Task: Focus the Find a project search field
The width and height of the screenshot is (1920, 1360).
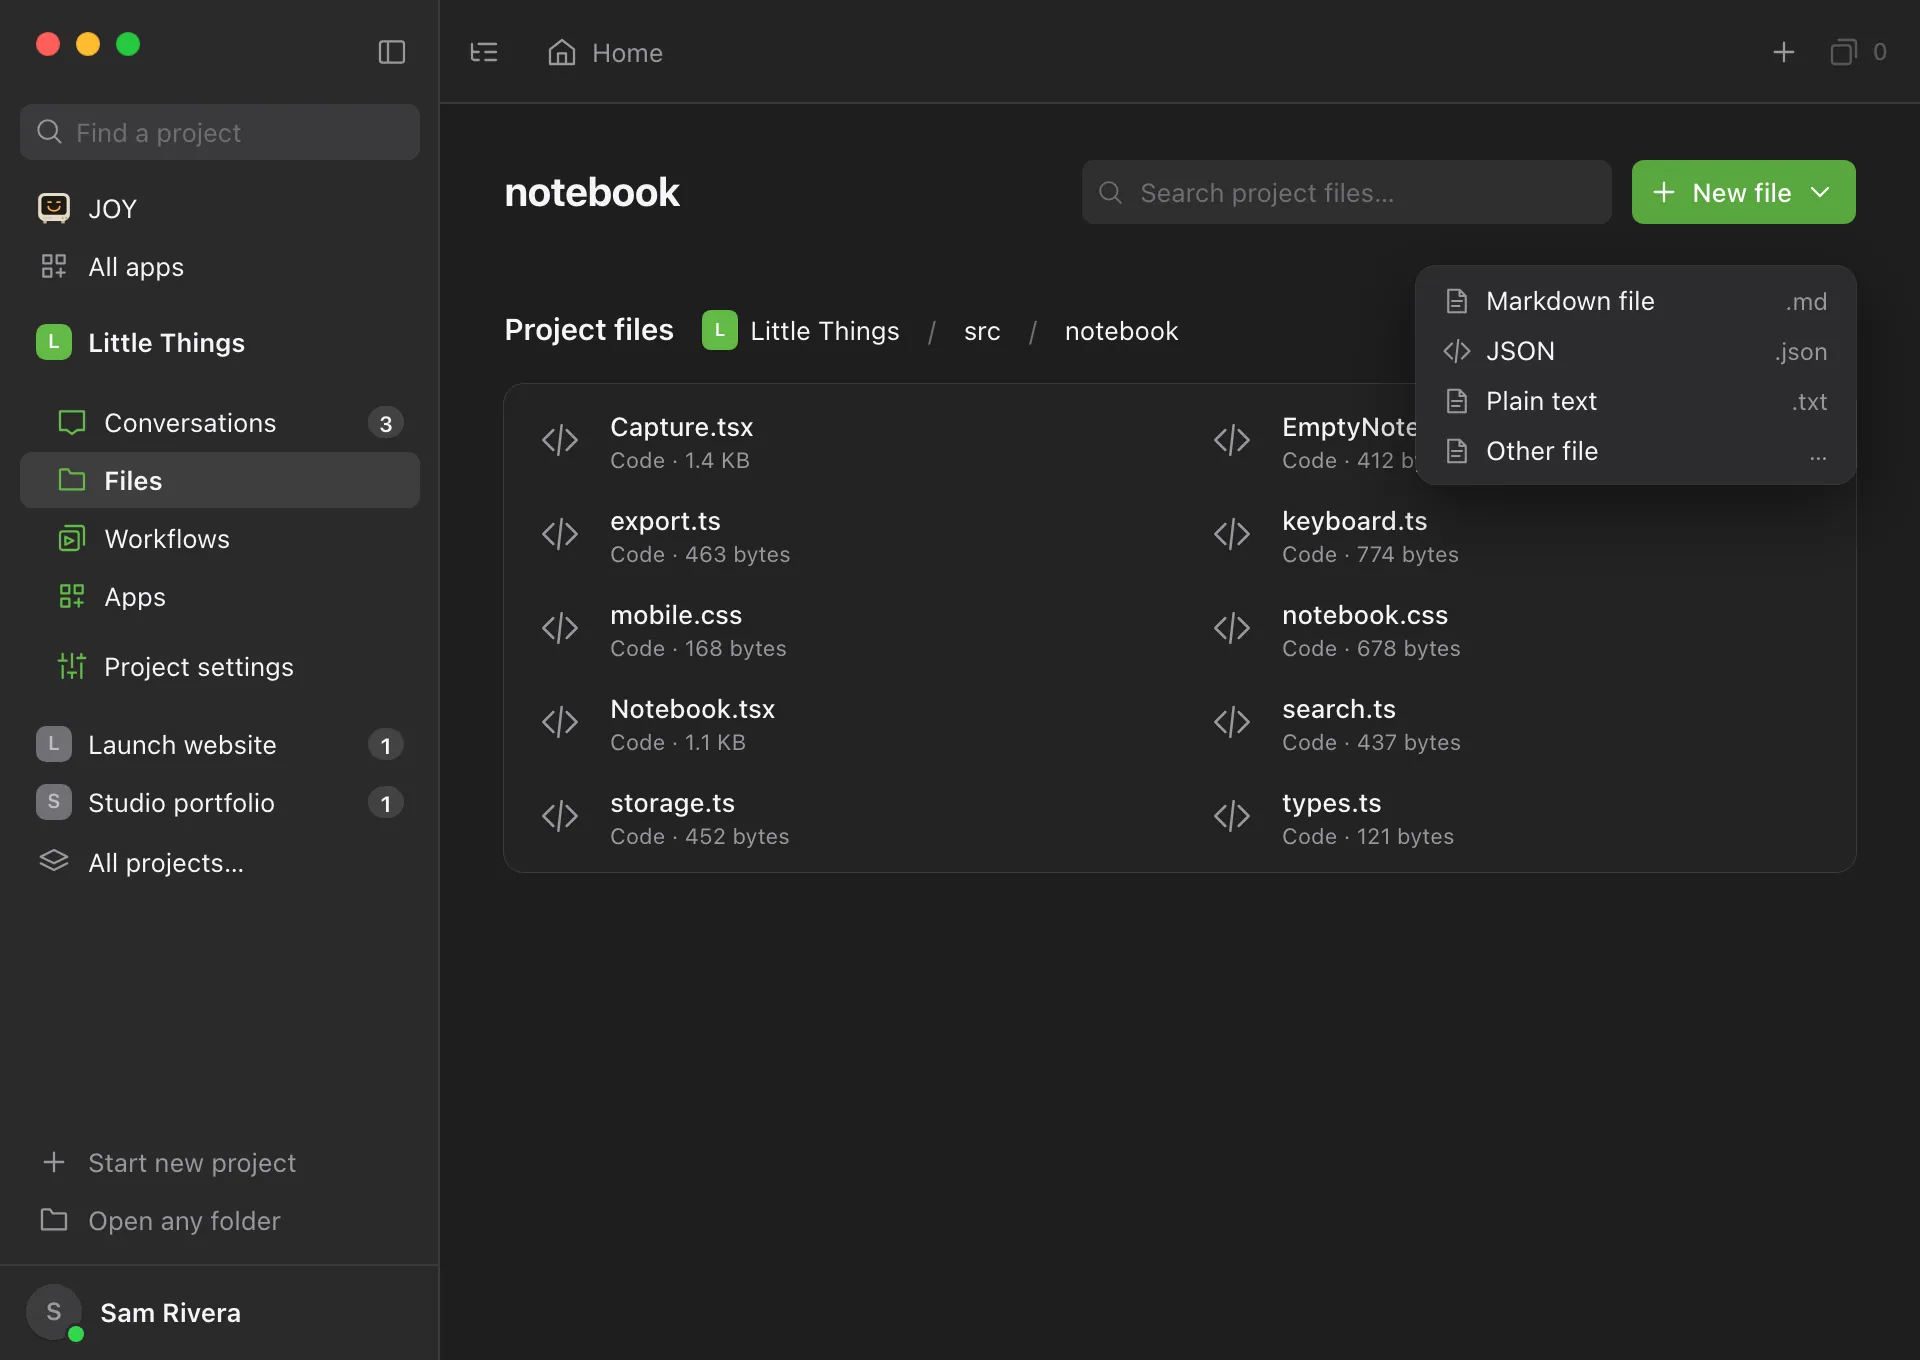Action: pos(220,132)
